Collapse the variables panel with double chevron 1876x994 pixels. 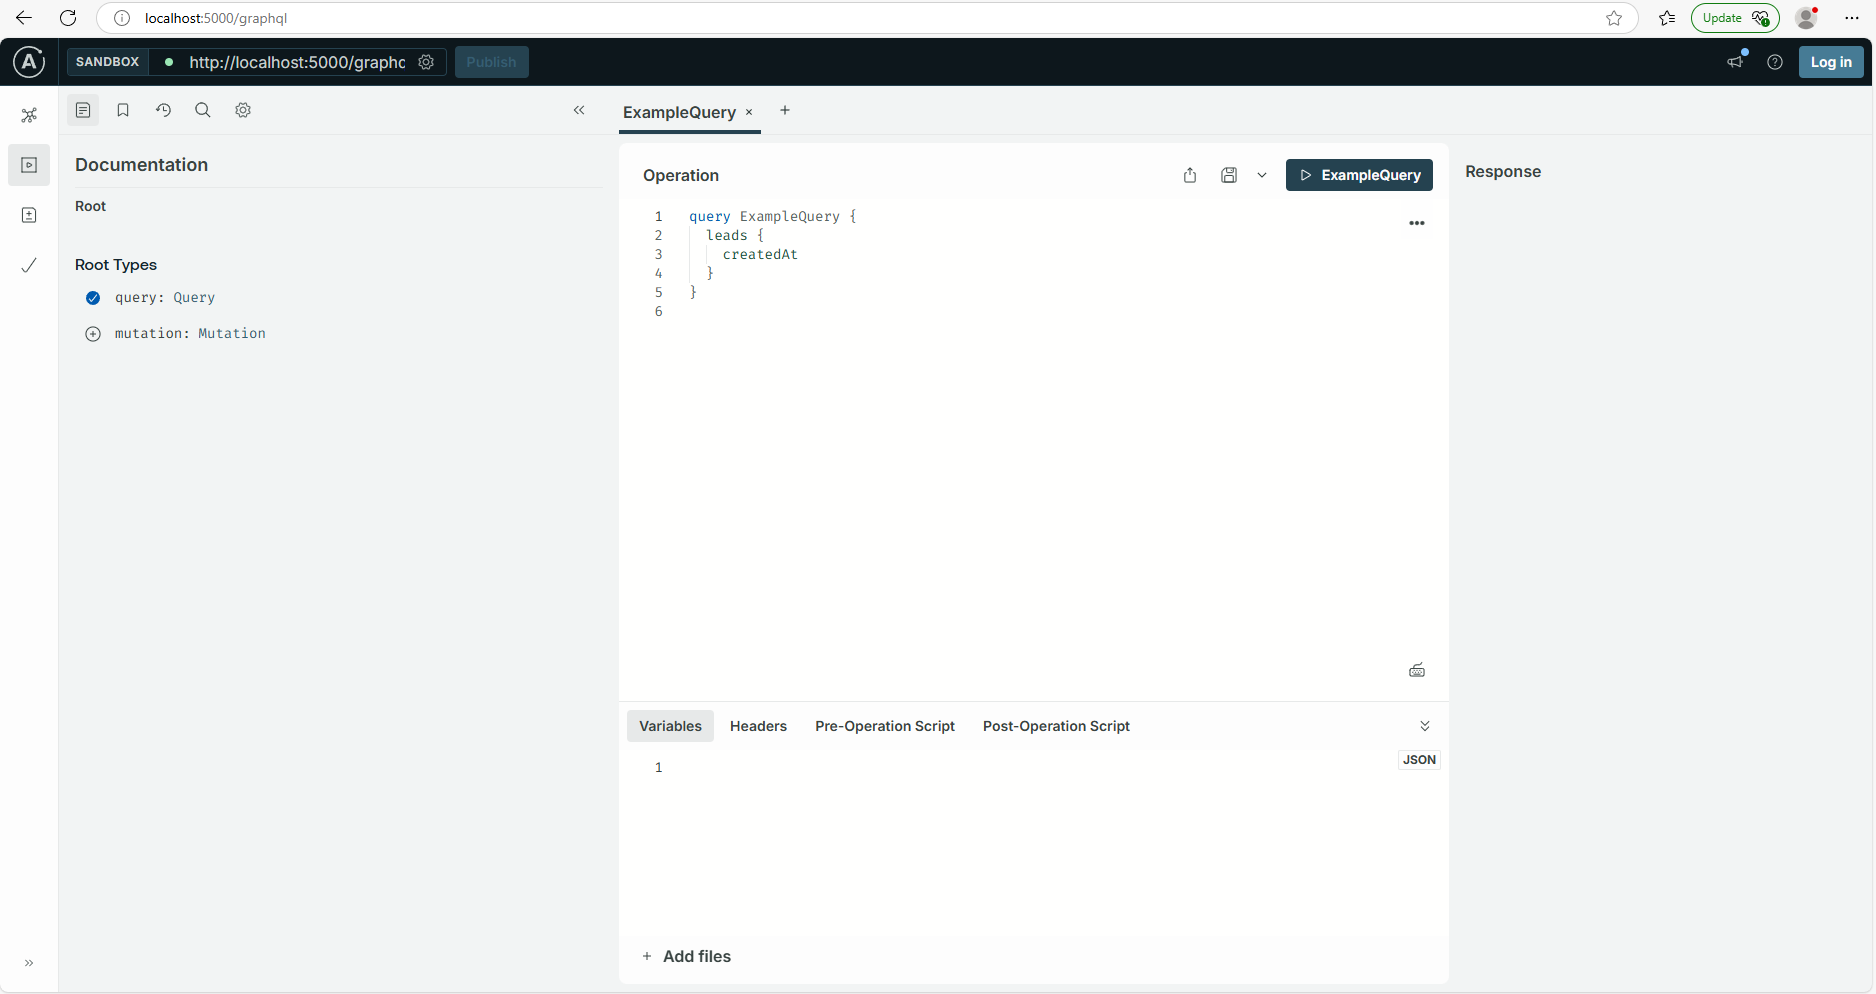[x=1425, y=726]
